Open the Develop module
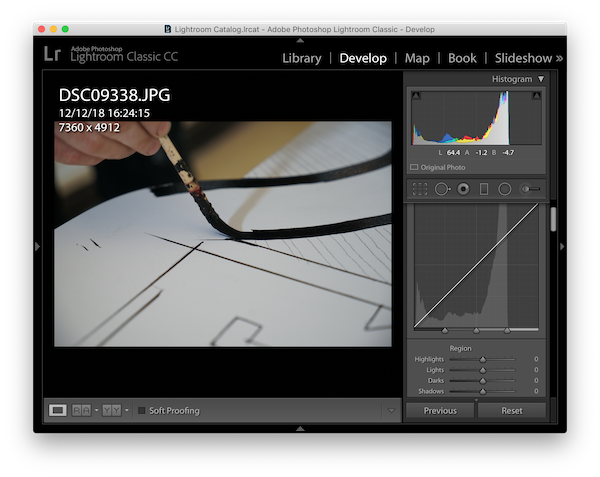This screenshot has width=600, height=477. coord(363,58)
